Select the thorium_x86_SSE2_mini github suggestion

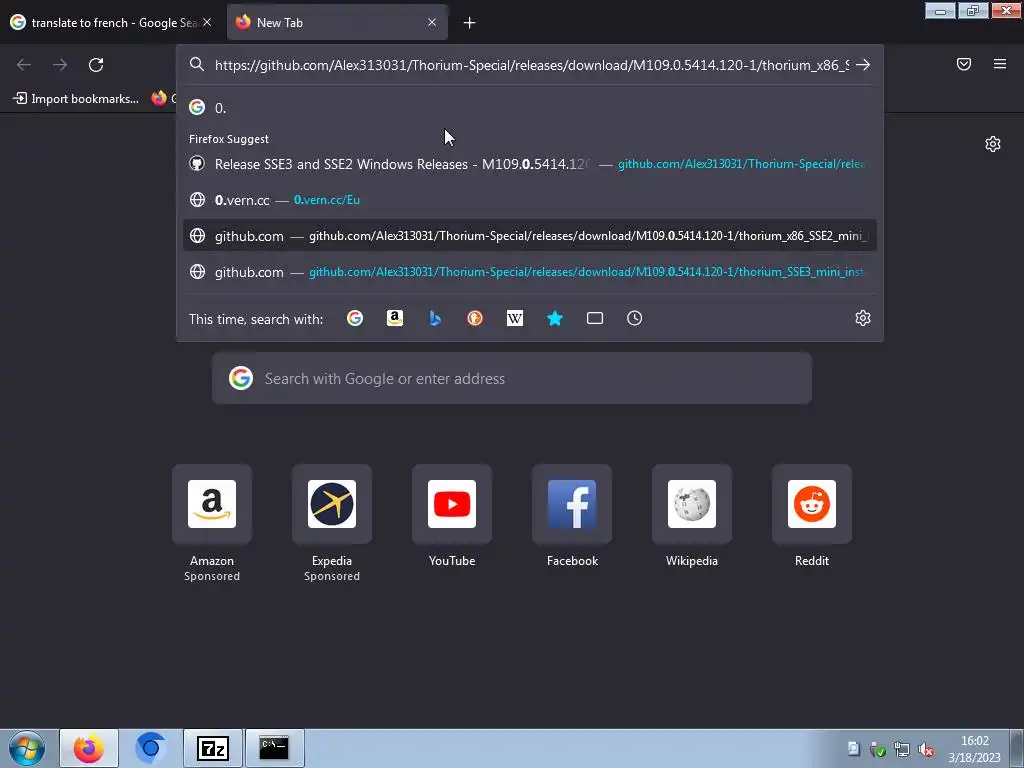click(530, 236)
